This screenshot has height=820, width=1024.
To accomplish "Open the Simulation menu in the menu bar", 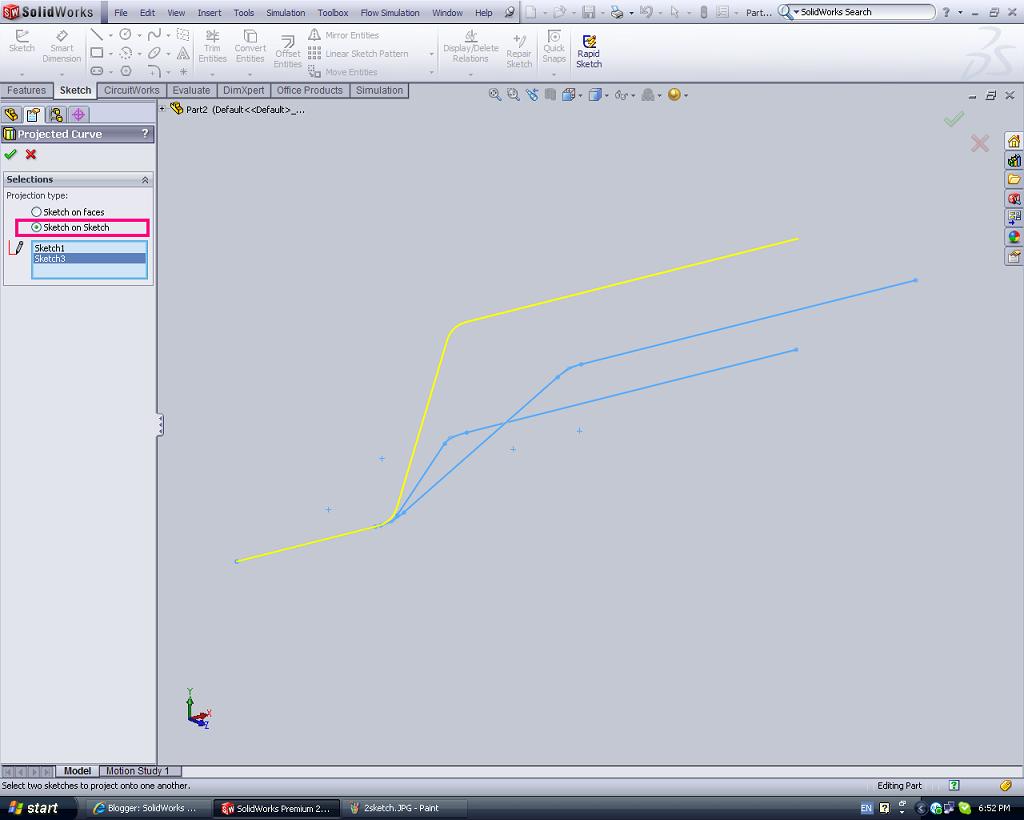I will pos(285,12).
